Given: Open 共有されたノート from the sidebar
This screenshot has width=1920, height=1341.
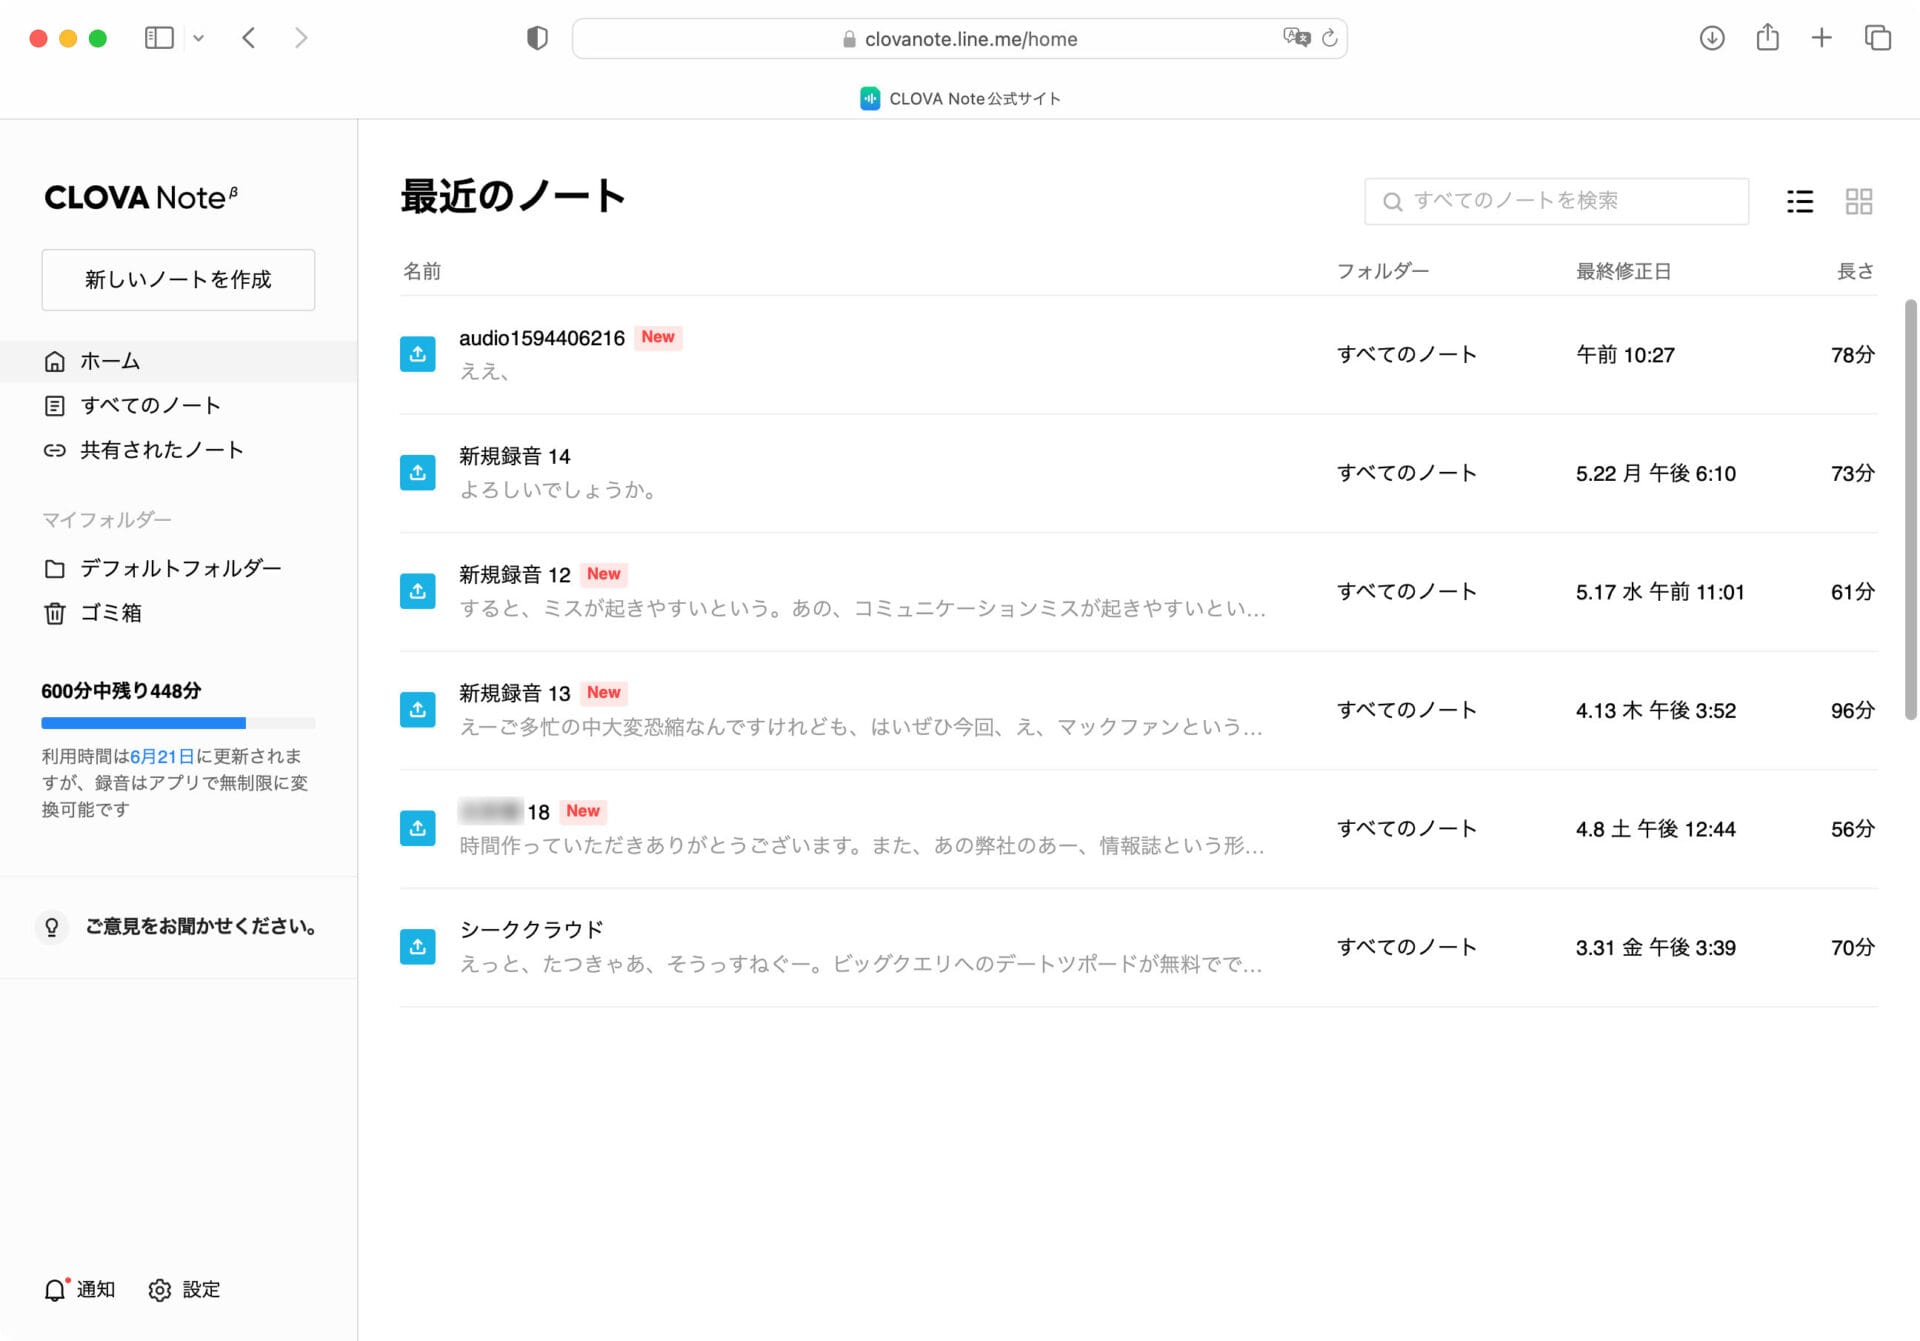Looking at the screenshot, I should (x=55, y=450).
